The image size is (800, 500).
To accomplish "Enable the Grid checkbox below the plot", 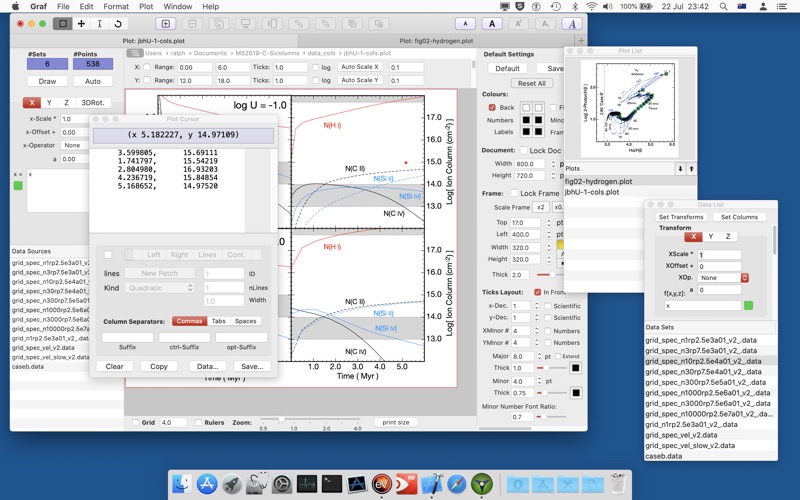I will [136, 423].
